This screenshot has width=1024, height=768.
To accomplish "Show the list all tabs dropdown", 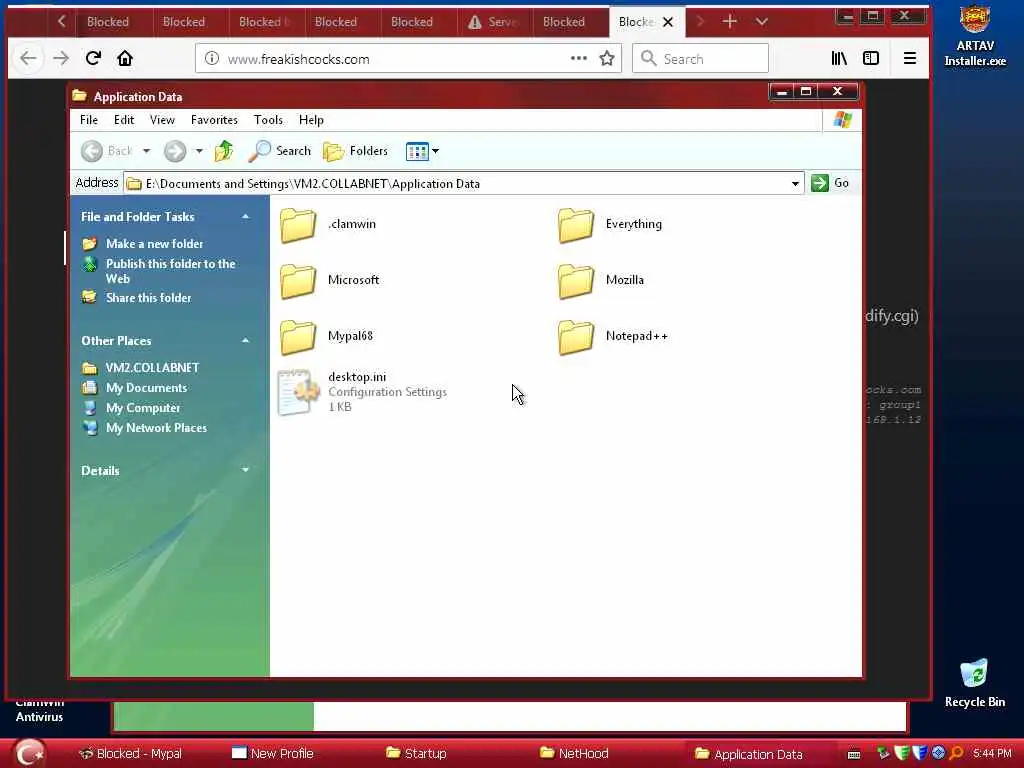I will click(761, 22).
